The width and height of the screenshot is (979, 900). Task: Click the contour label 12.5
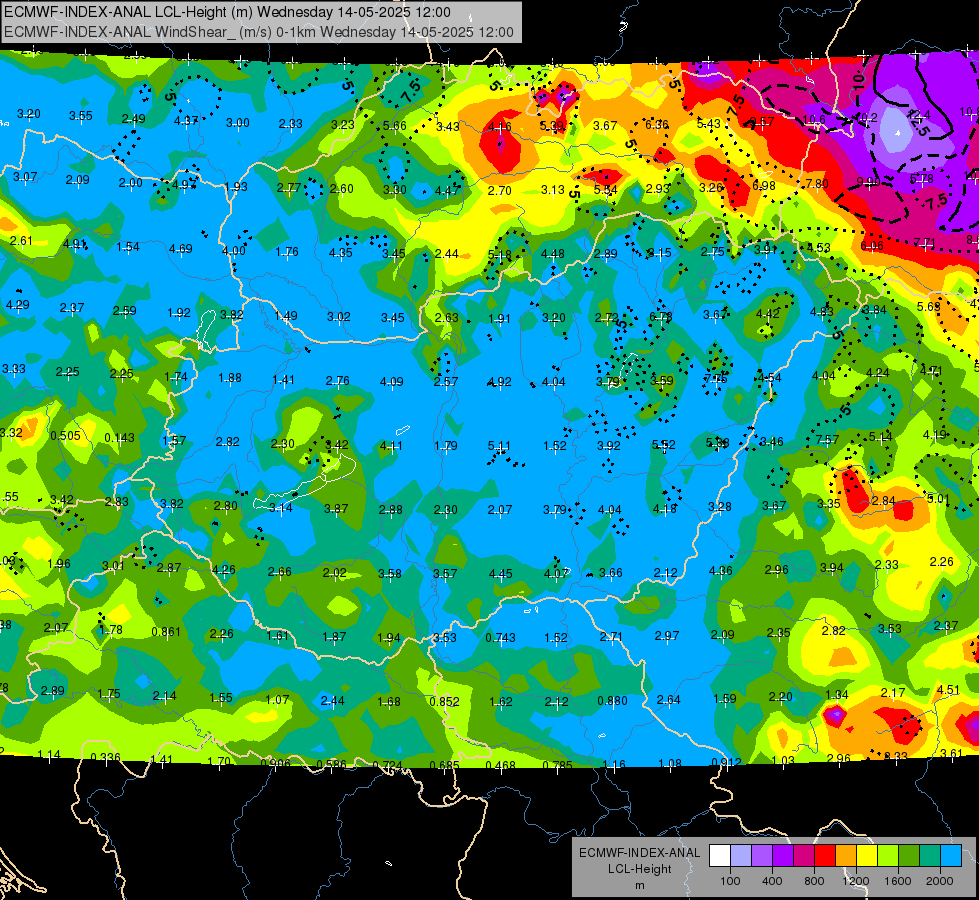click(x=920, y=122)
